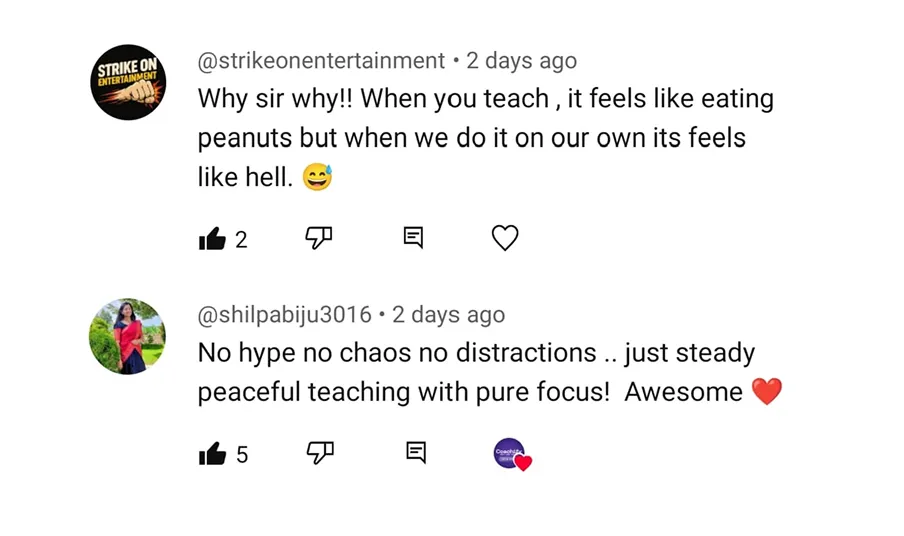Open the Strike On Entertainment profile picture

(x=128, y=83)
